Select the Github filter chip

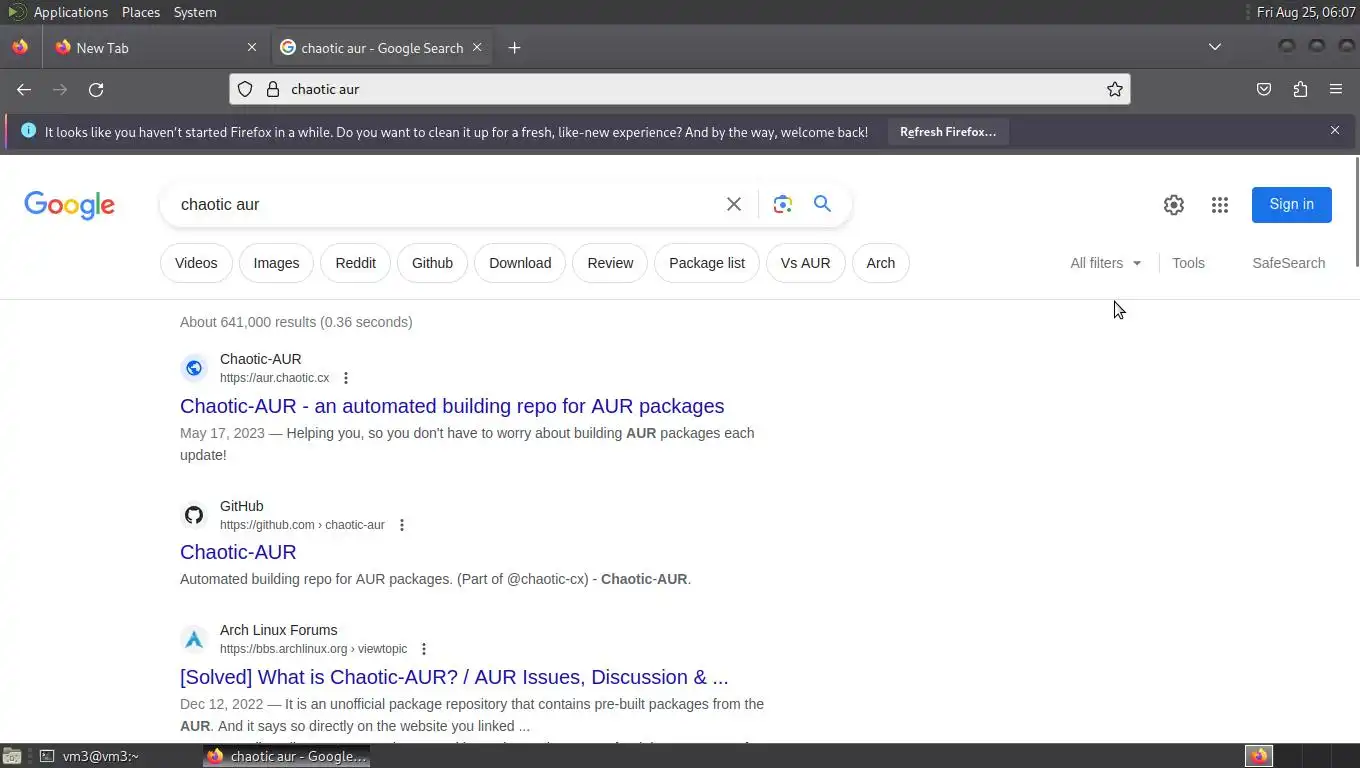(433, 263)
